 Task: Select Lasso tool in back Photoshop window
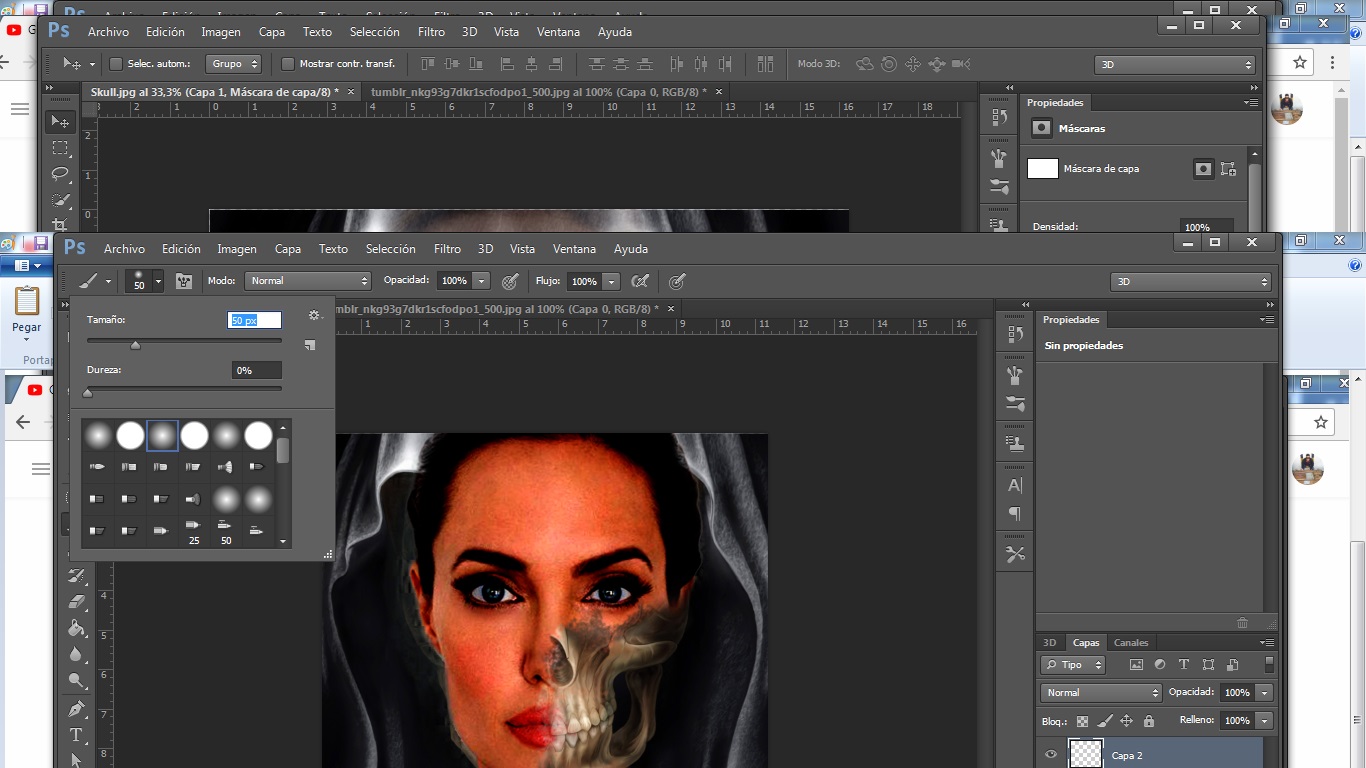[x=61, y=174]
